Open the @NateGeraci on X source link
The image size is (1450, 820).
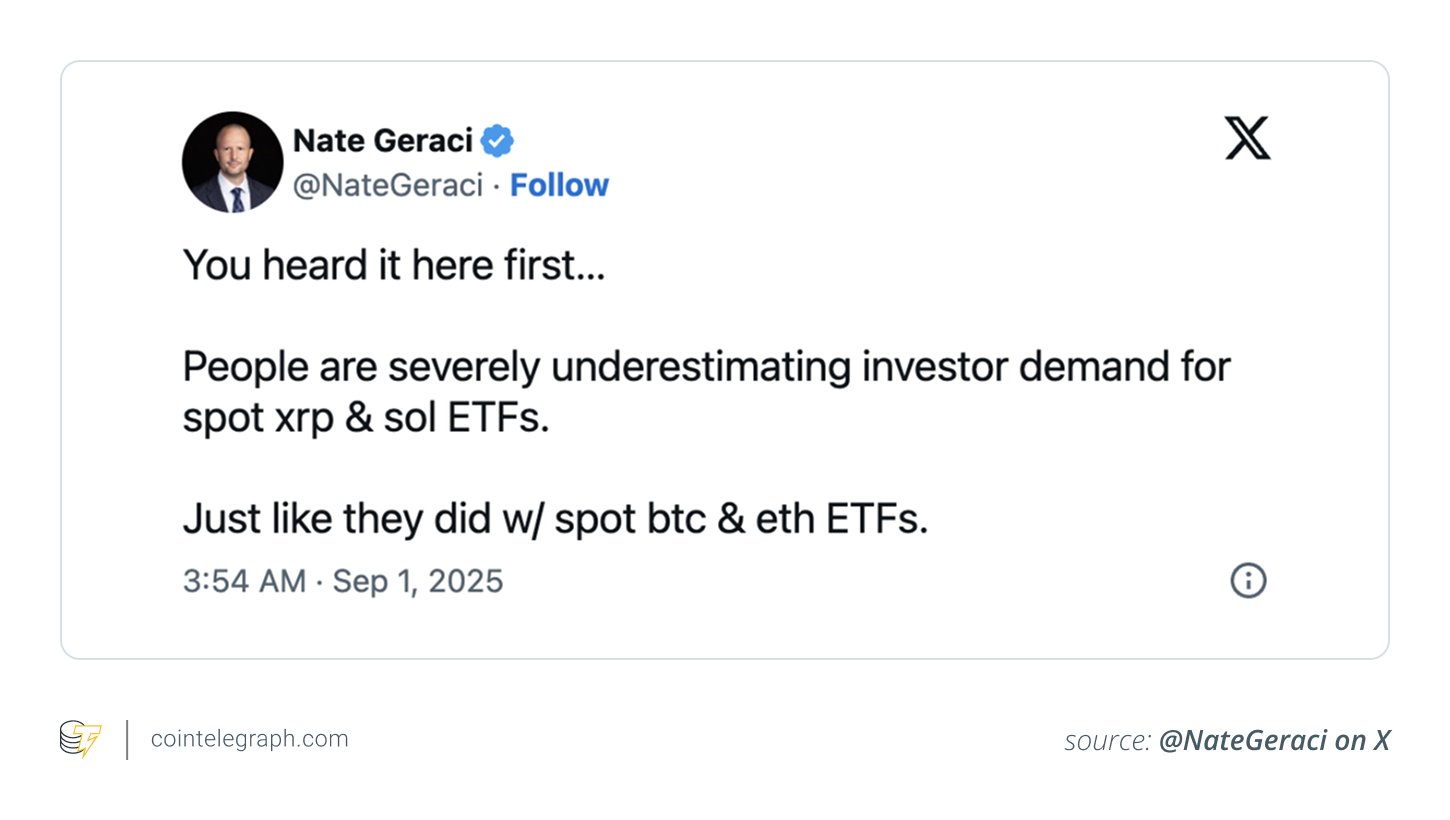[1277, 740]
